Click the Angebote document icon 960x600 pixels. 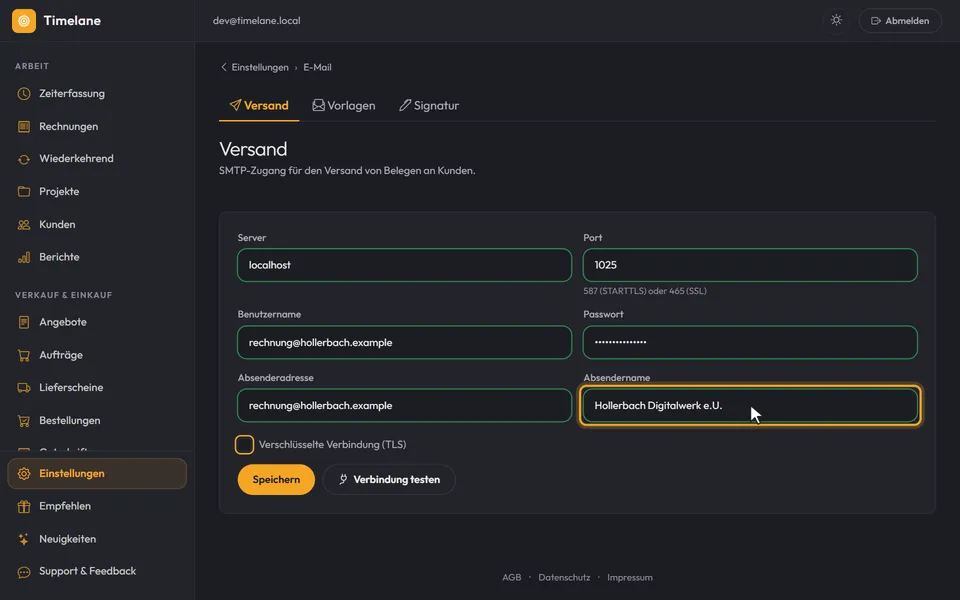click(24, 322)
